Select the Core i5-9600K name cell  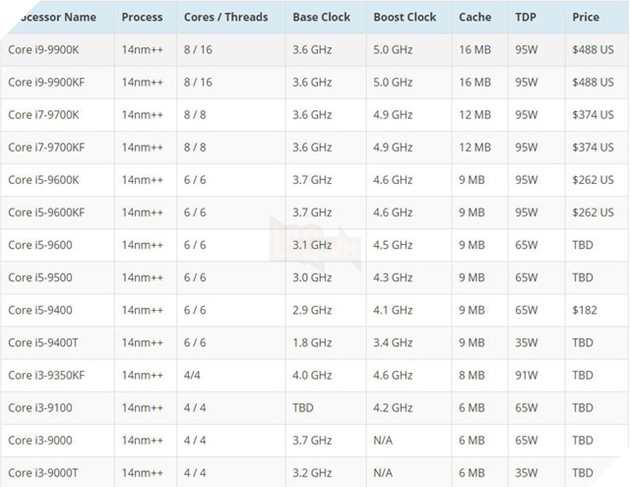[43, 180]
